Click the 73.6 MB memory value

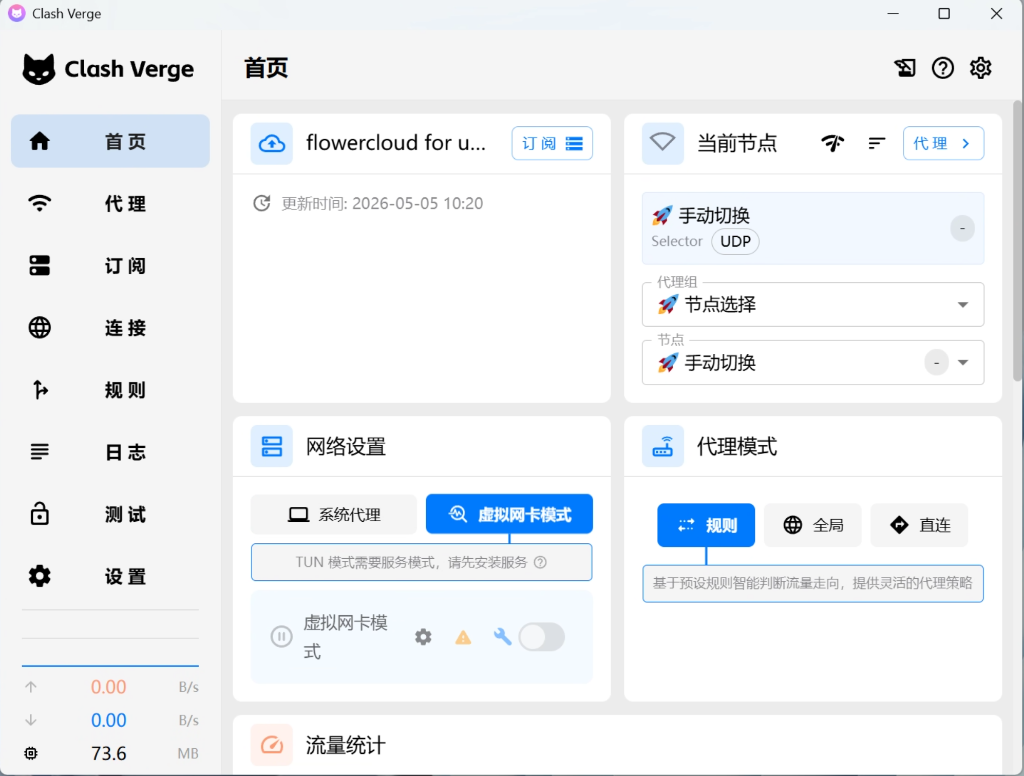(108, 754)
